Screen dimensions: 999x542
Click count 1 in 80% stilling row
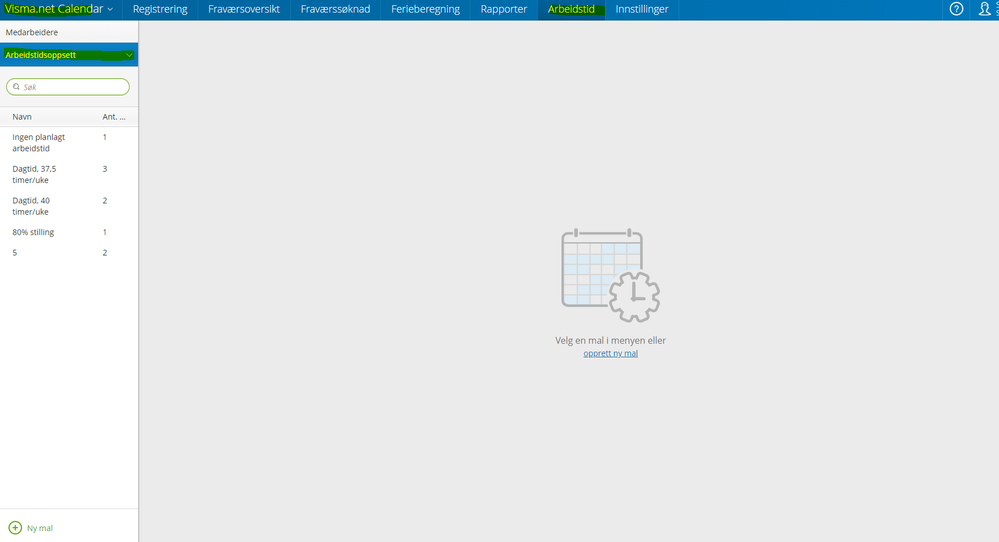[x=105, y=232]
